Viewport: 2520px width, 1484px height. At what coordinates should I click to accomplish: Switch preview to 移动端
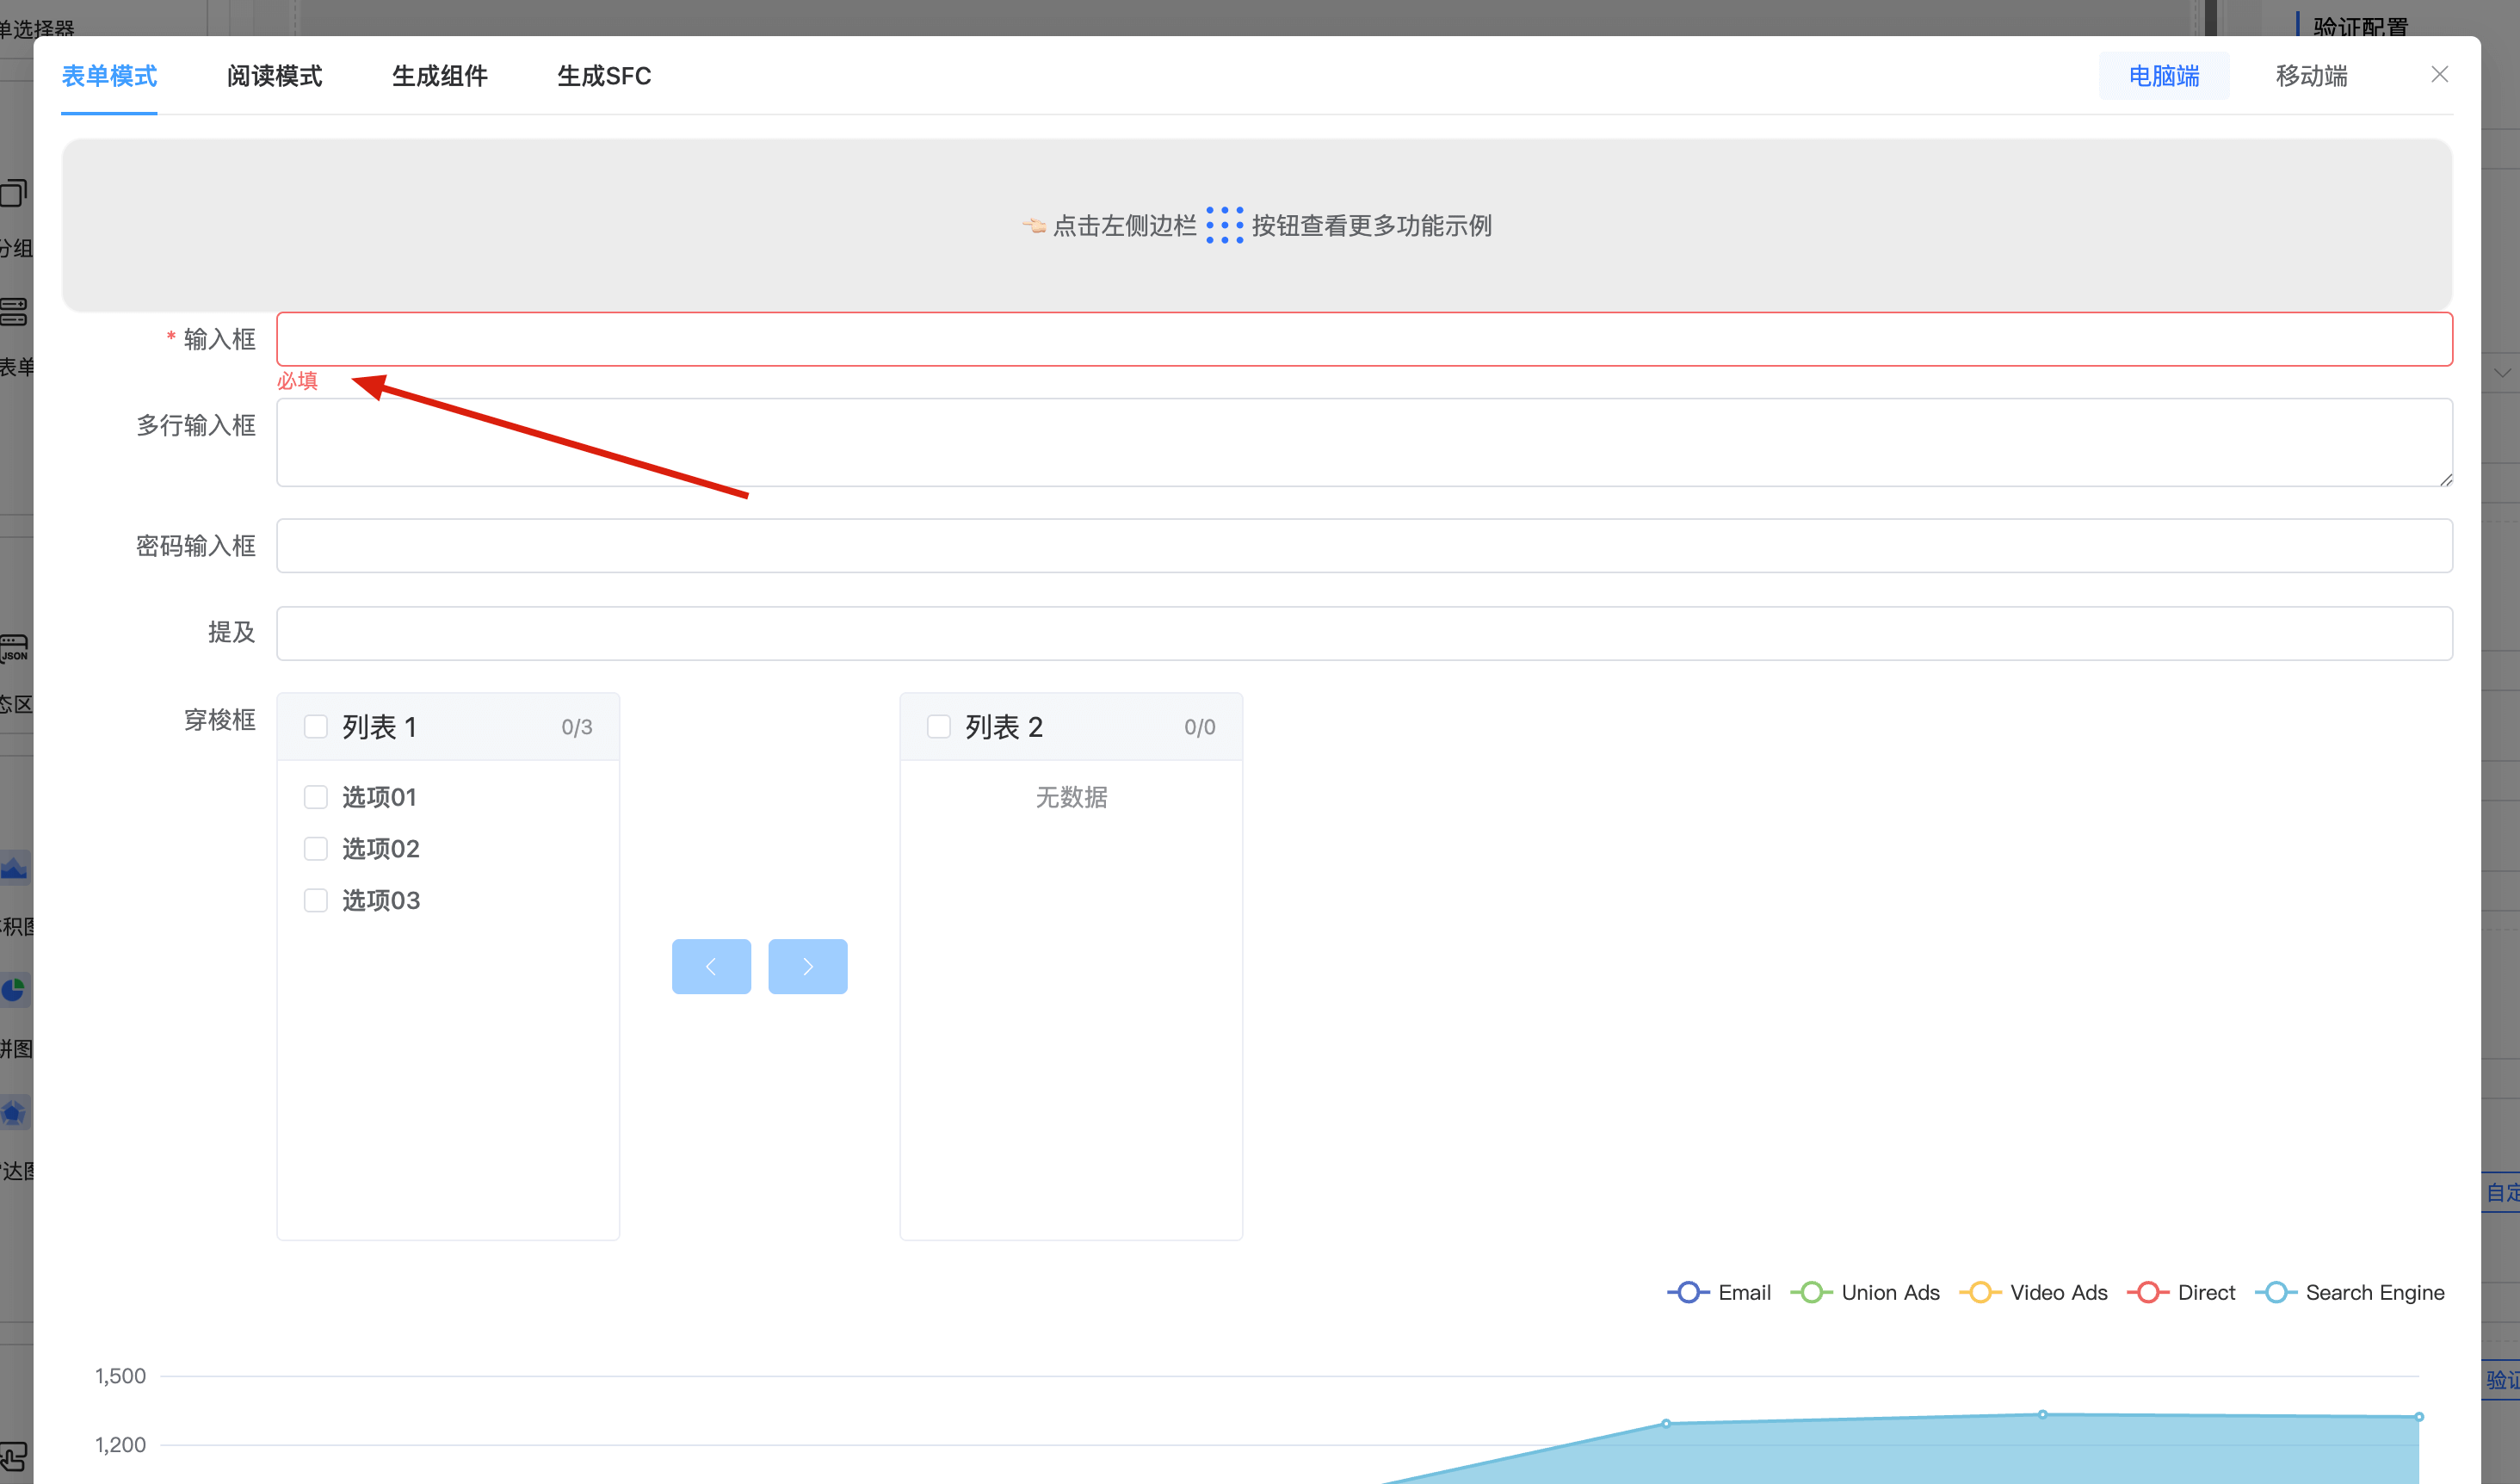(2311, 76)
